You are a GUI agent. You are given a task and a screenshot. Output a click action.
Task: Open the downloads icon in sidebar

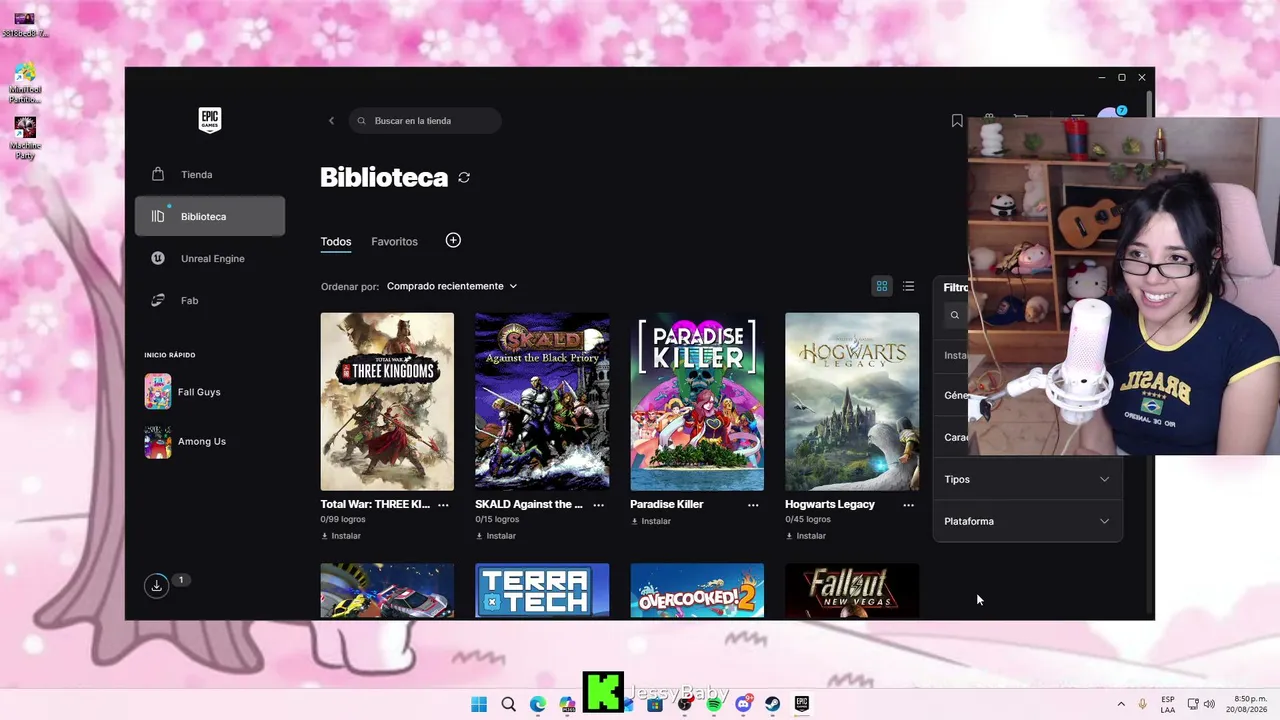[156, 586]
